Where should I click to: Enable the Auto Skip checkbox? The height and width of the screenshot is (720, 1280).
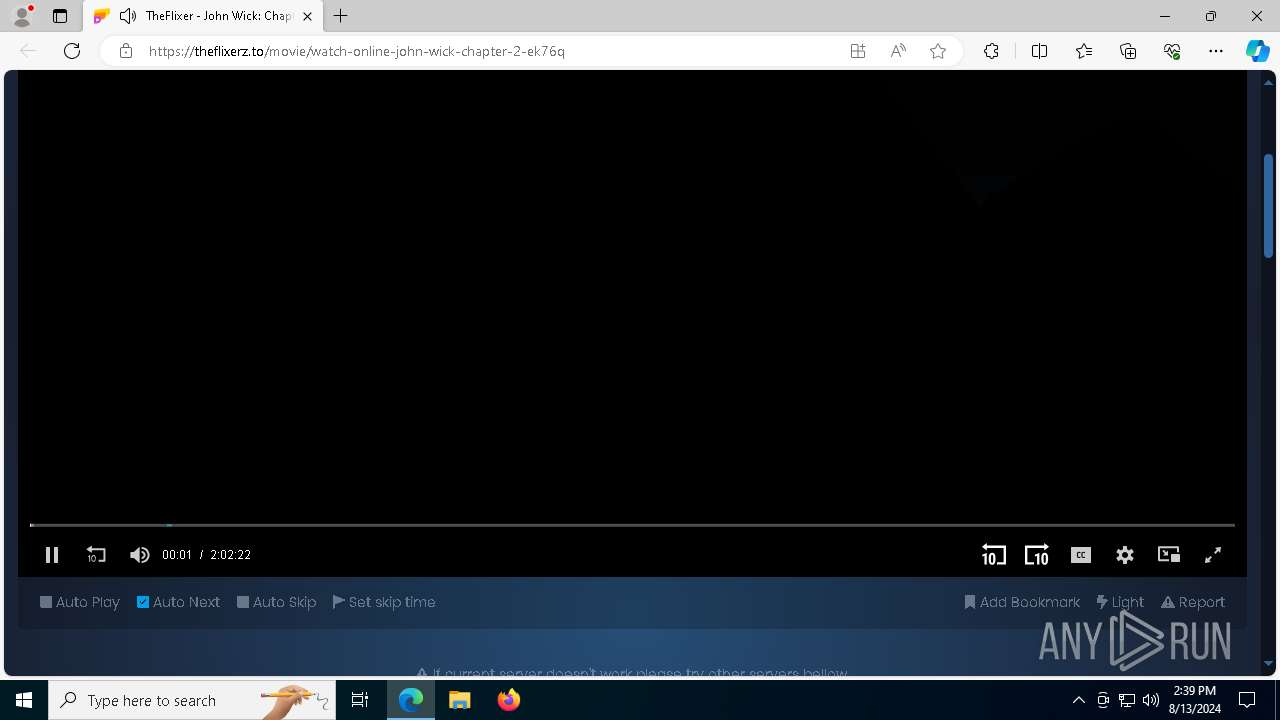pyautogui.click(x=277, y=602)
